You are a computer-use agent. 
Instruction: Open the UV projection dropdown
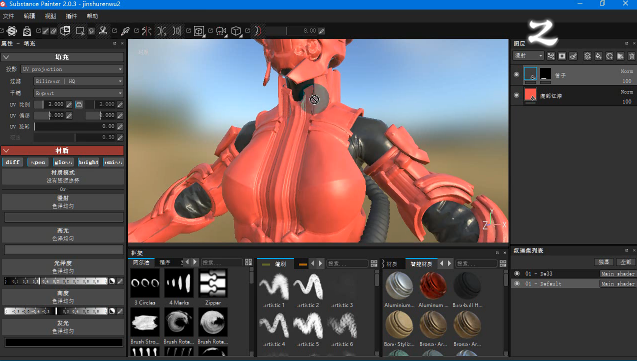point(72,69)
